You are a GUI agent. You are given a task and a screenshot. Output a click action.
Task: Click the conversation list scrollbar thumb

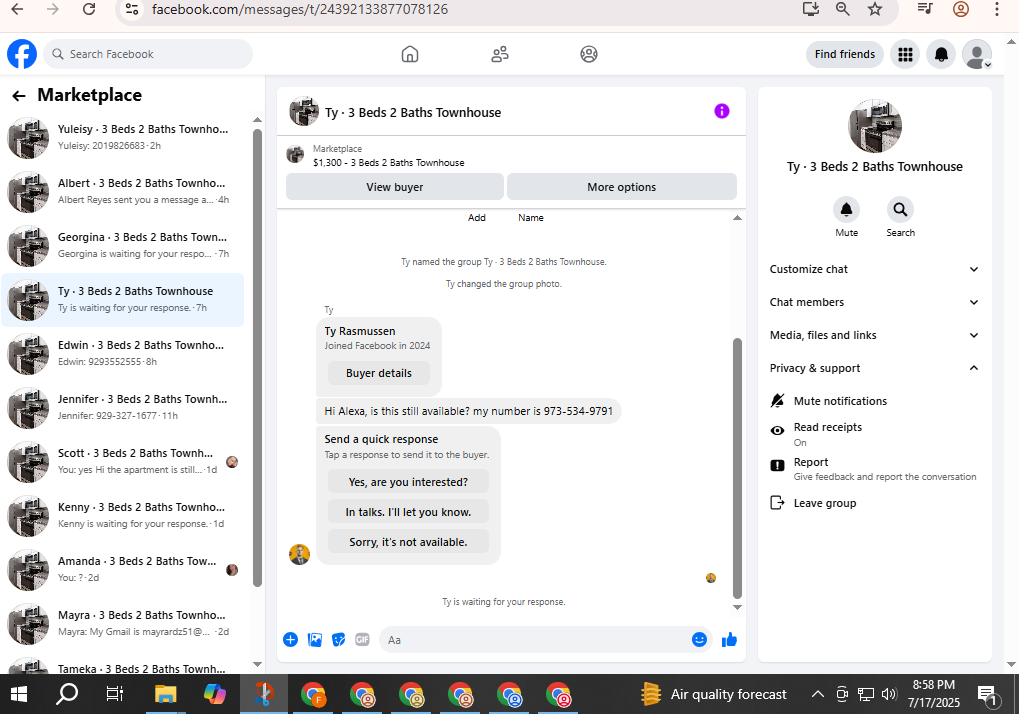[x=257, y=357]
